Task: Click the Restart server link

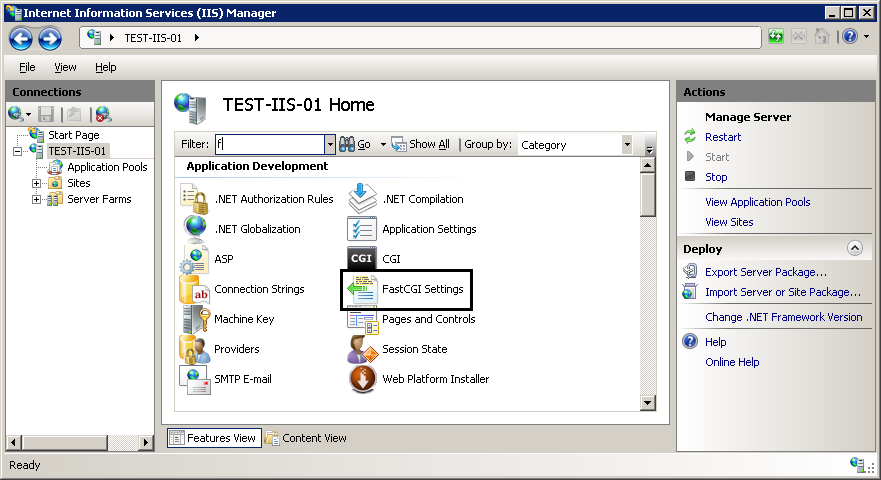Action: (723, 137)
